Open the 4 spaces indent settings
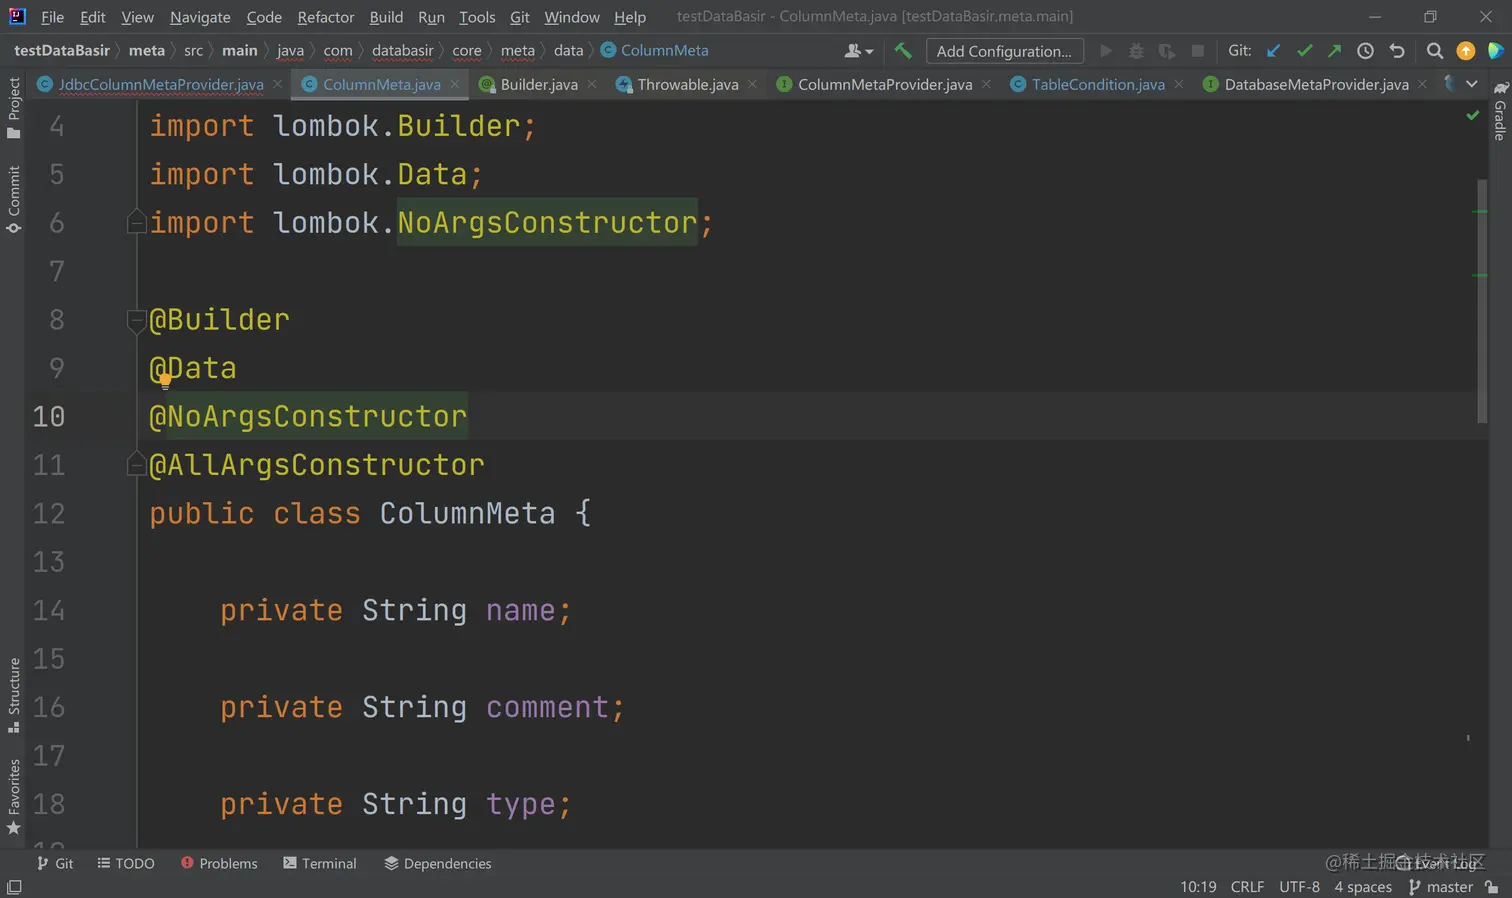This screenshot has height=898, width=1512. (1363, 887)
